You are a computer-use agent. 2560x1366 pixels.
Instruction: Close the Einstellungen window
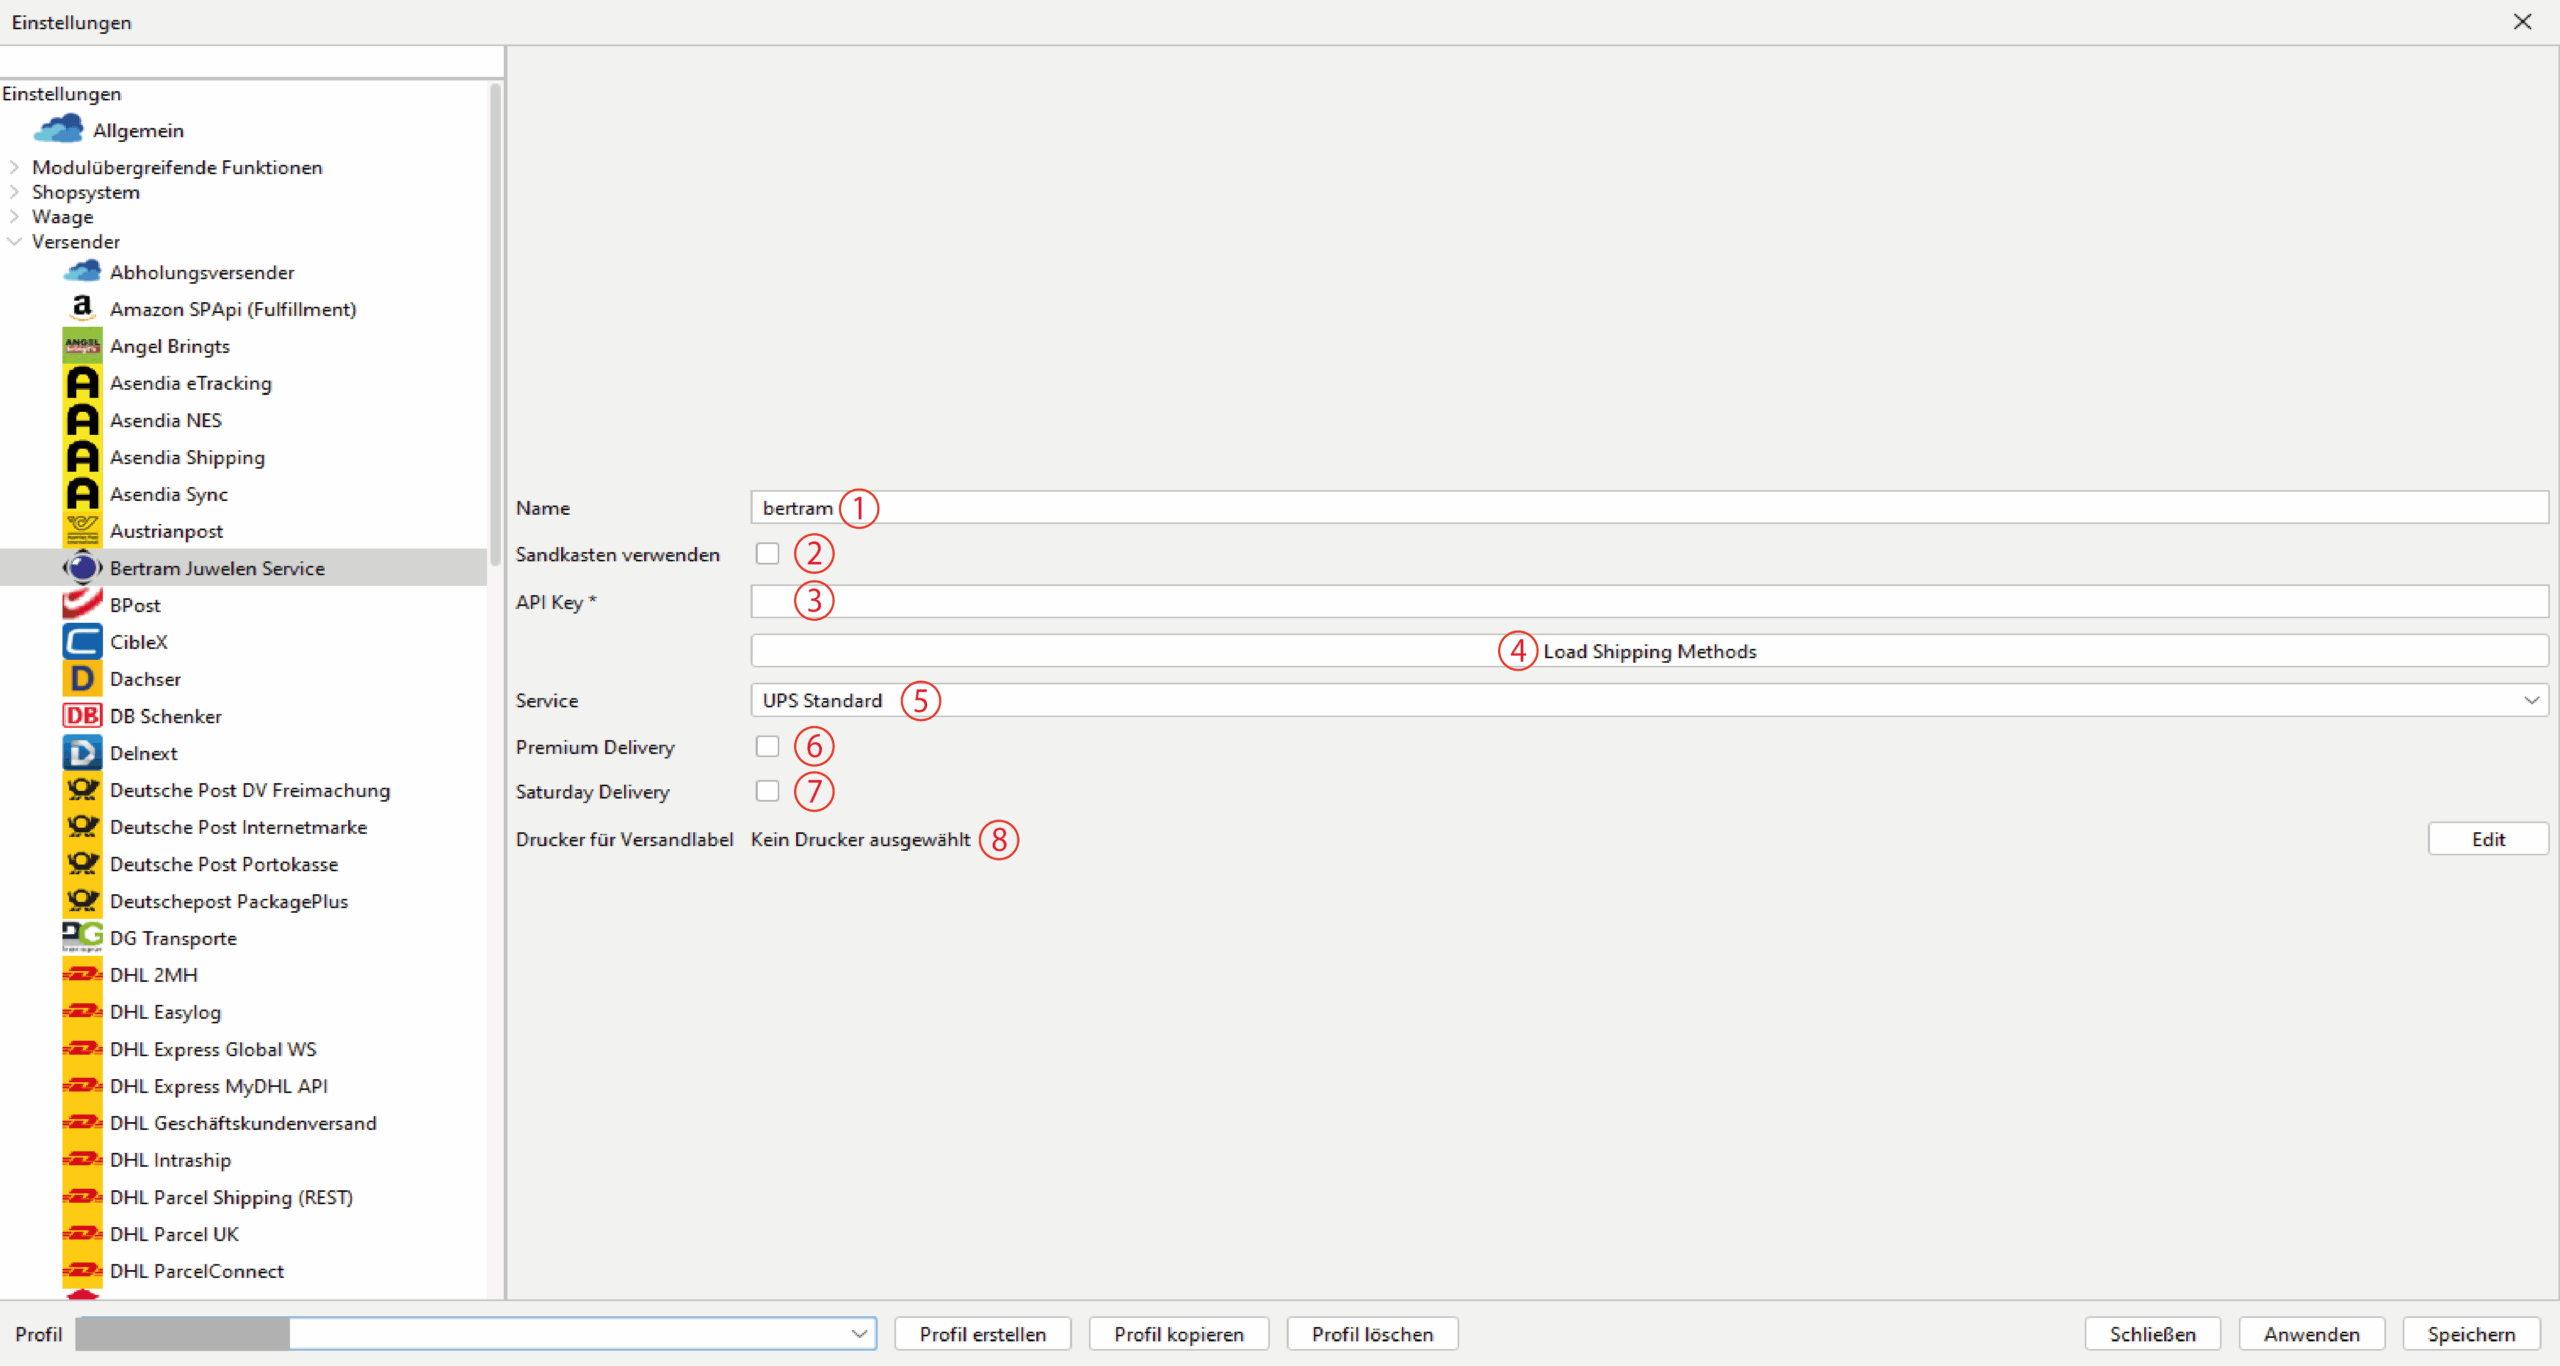tap(2522, 22)
